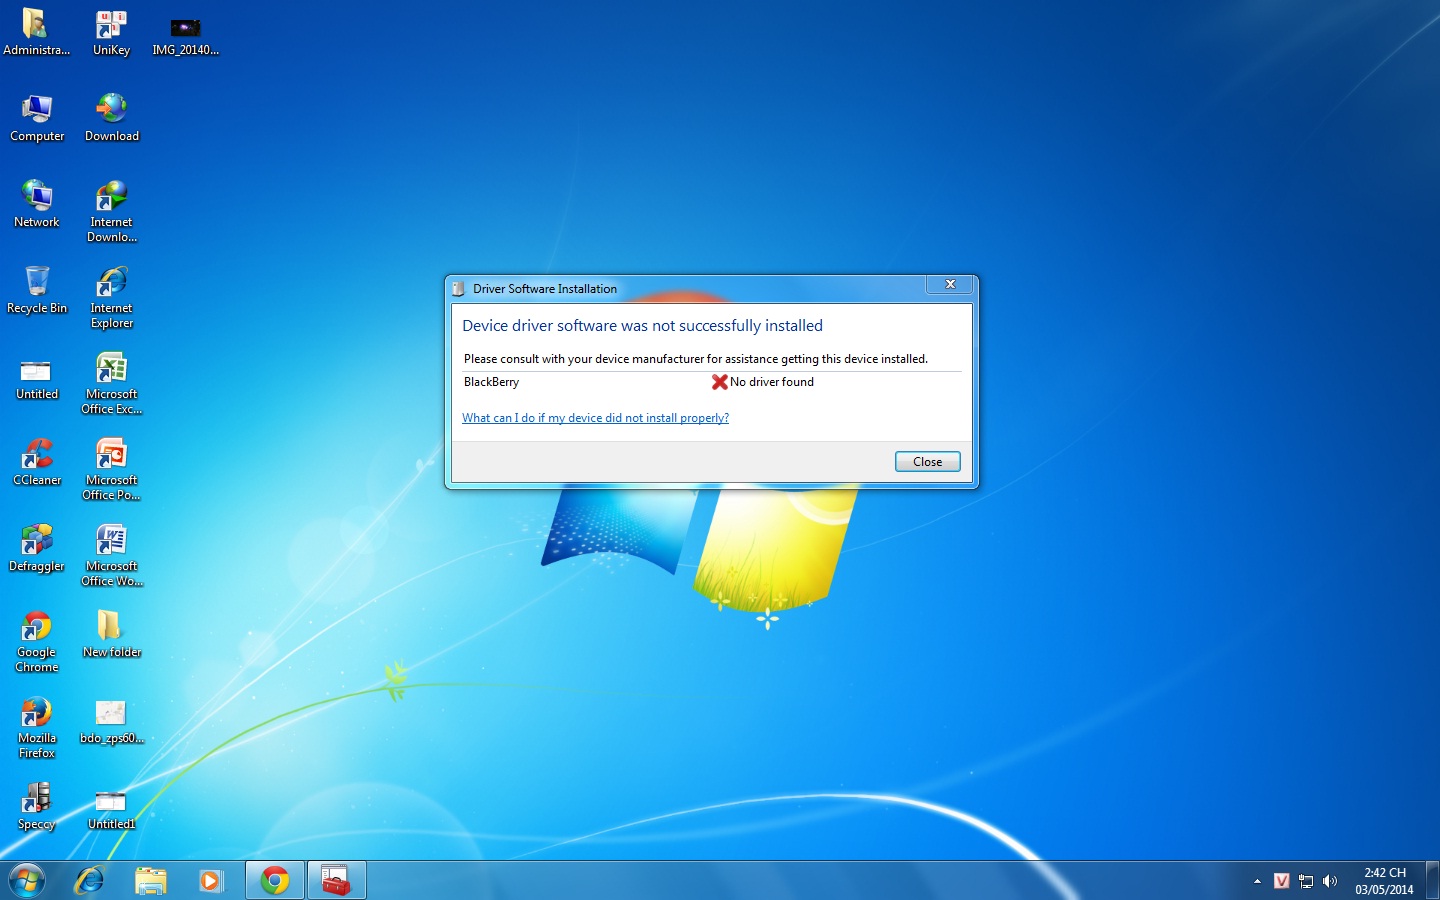Open Windows Explorer from taskbar
Screen dimensions: 1440x900
[151, 881]
